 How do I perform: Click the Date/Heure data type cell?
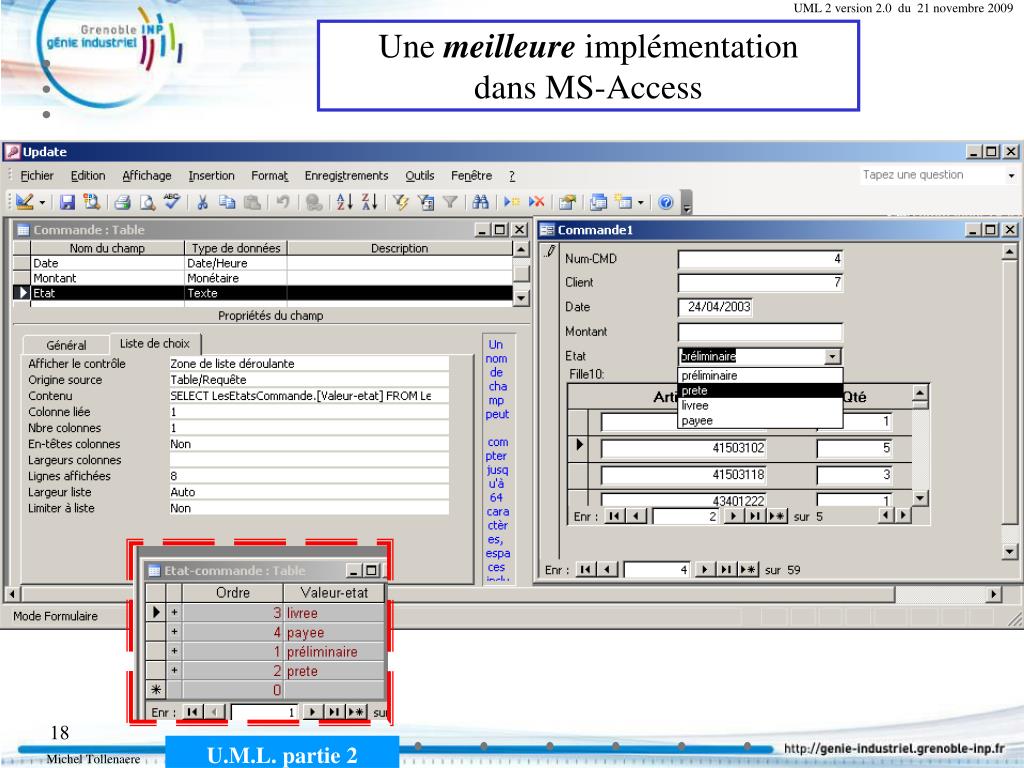point(236,263)
